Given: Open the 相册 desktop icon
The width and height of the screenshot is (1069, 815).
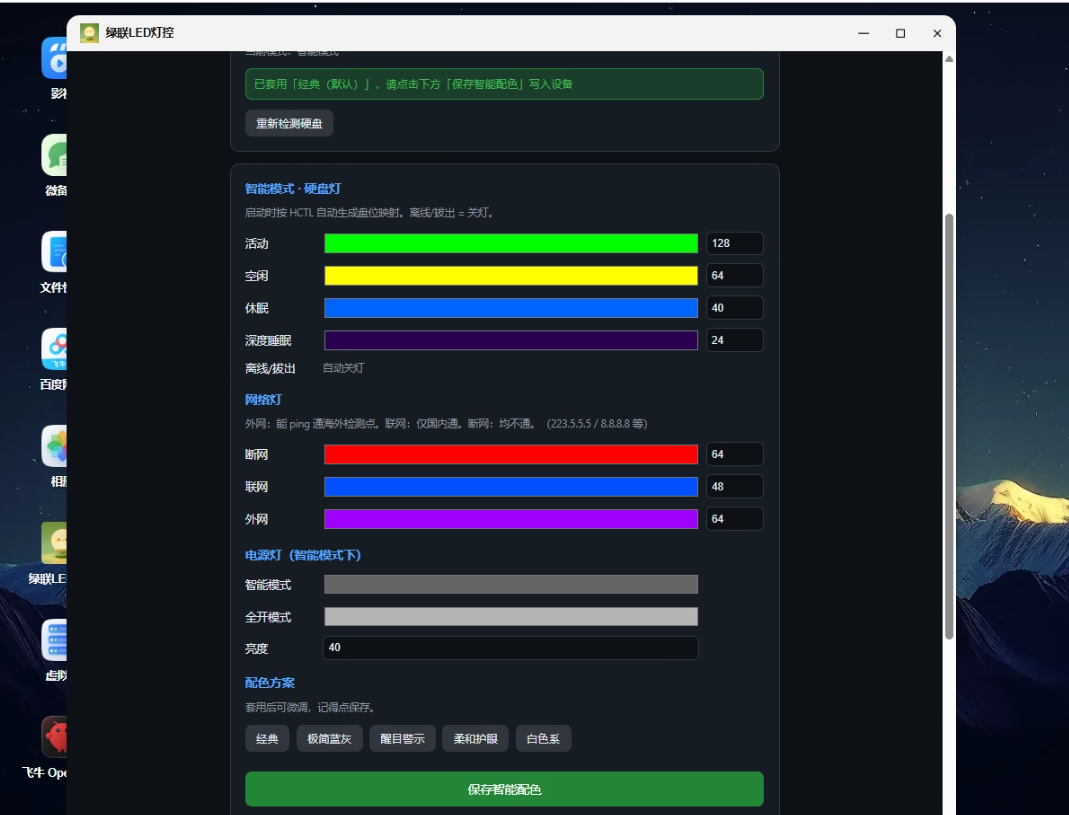Looking at the screenshot, I should 55,446.
